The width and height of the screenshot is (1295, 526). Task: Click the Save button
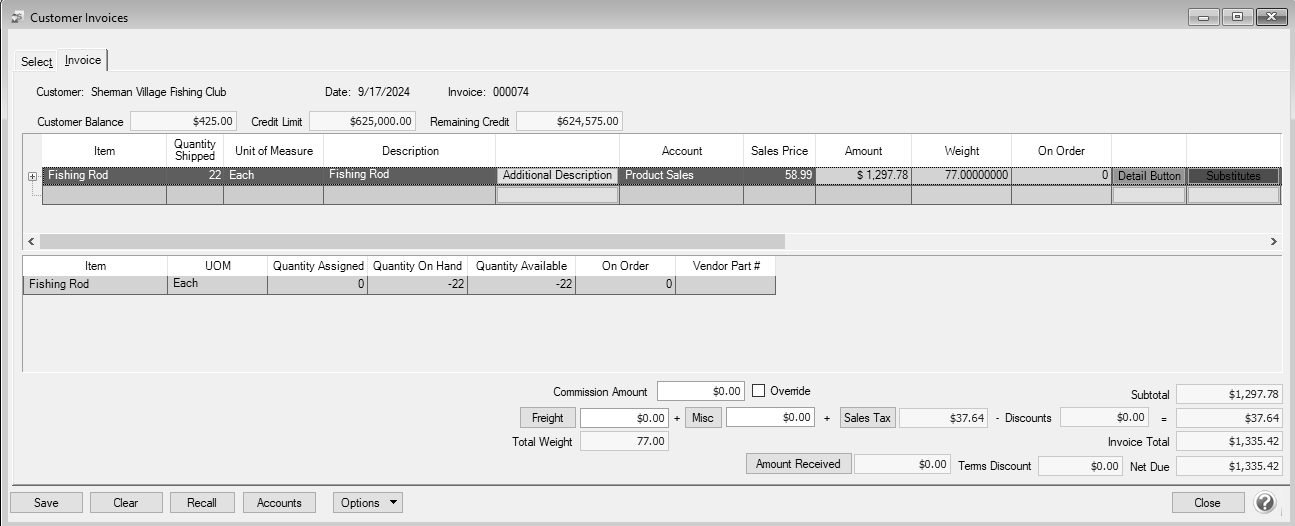pos(46,503)
